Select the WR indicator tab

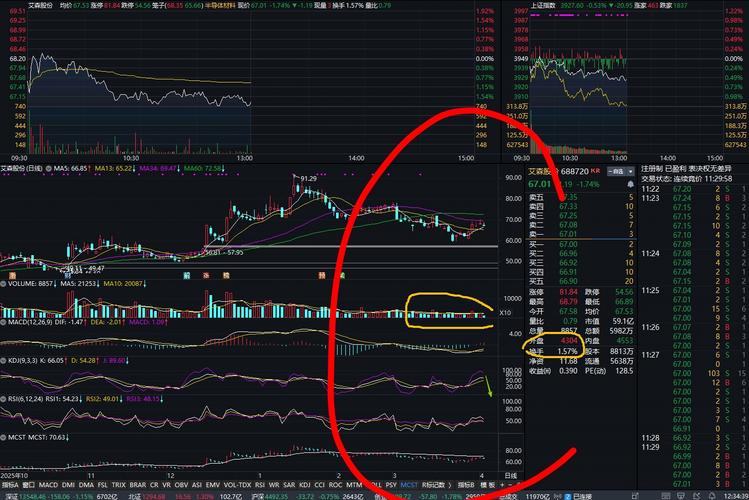point(274,485)
